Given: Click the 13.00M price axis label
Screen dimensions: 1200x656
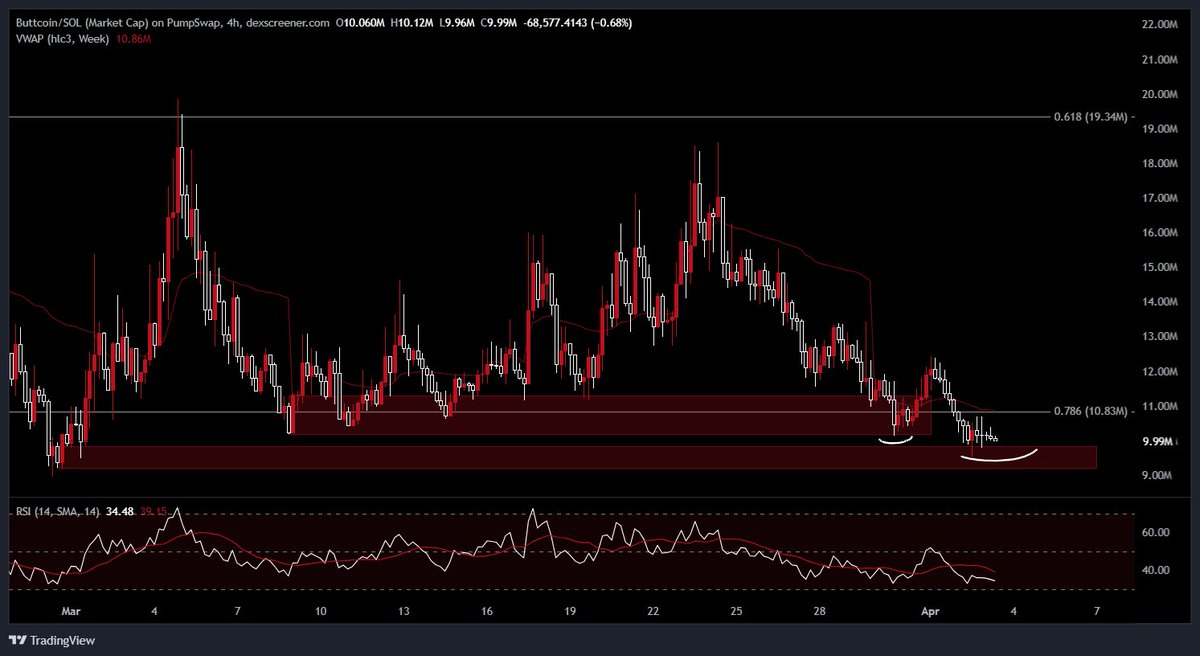Looking at the screenshot, I should (x=1160, y=336).
